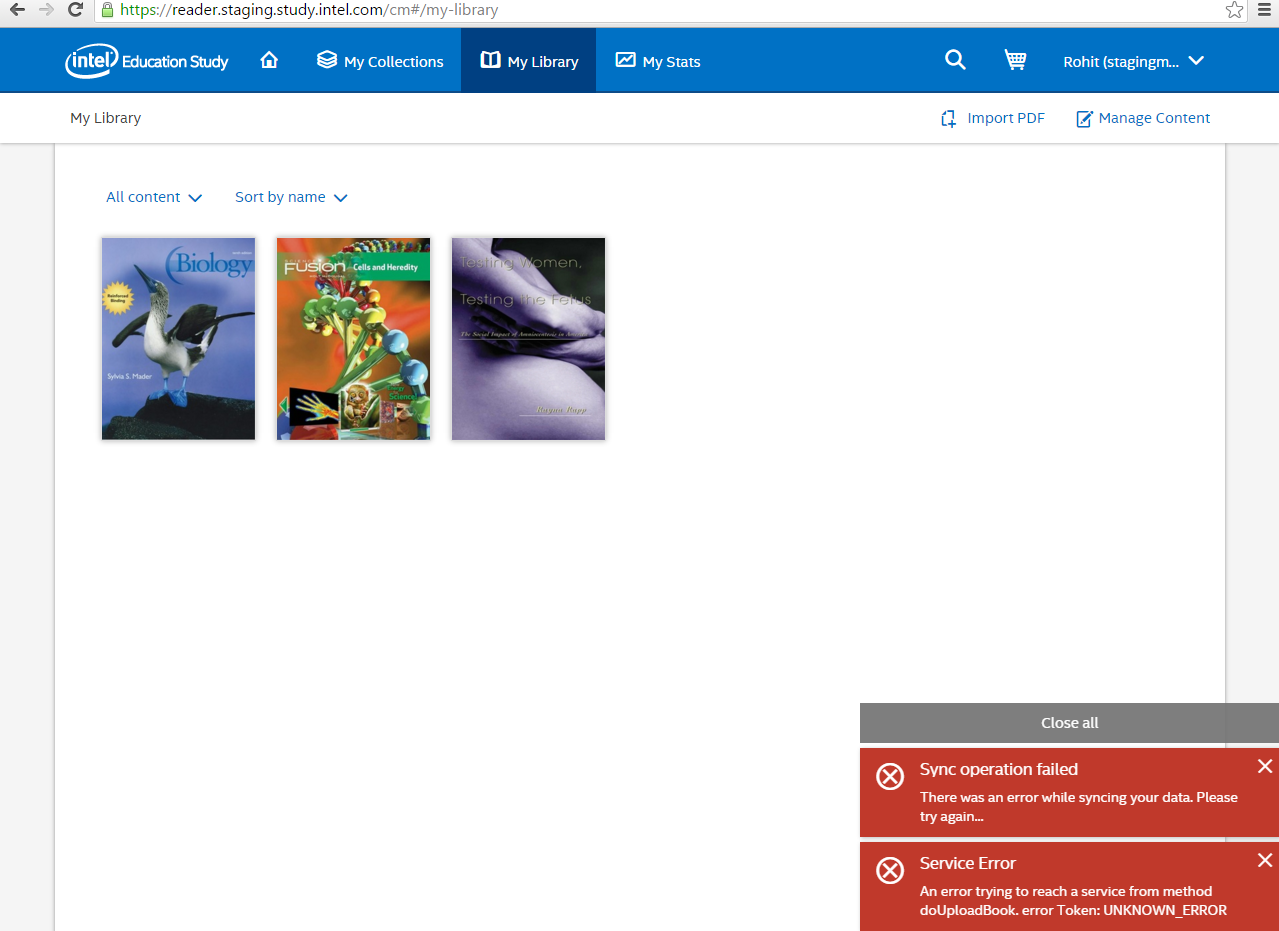Bookmark the page with the star icon
The image size is (1279, 931).
(x=1235, y=10)
